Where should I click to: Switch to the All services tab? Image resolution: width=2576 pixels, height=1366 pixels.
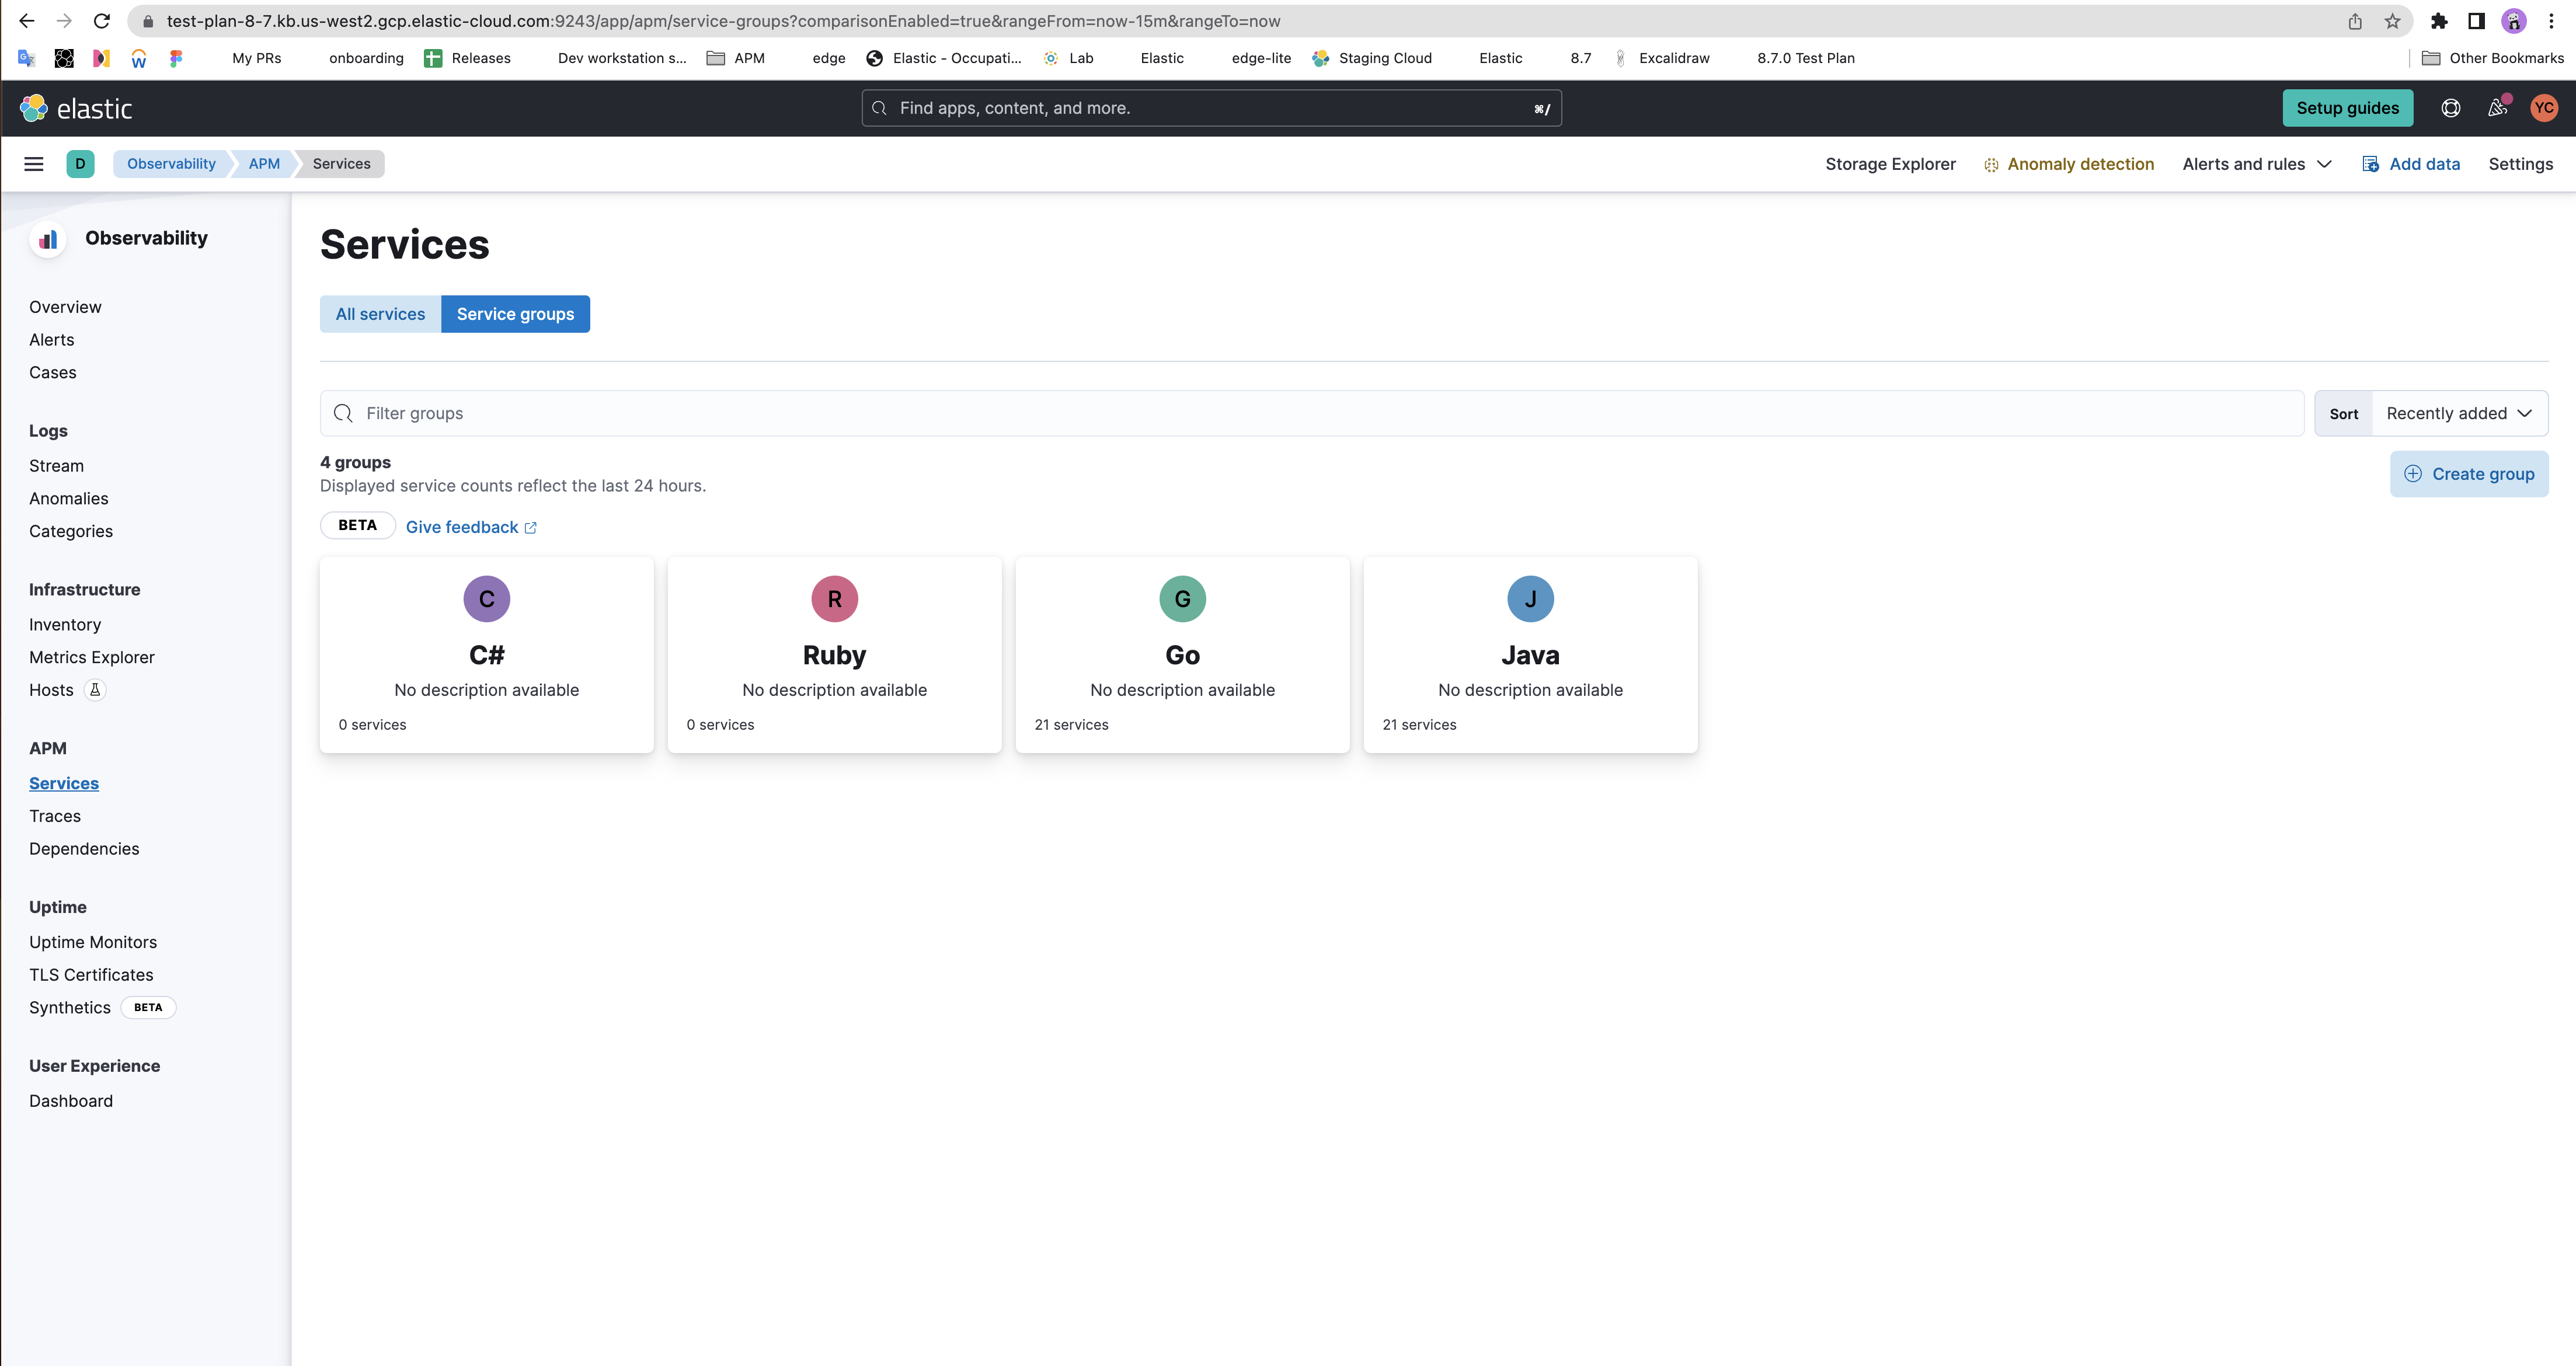(x=380, y=313)
